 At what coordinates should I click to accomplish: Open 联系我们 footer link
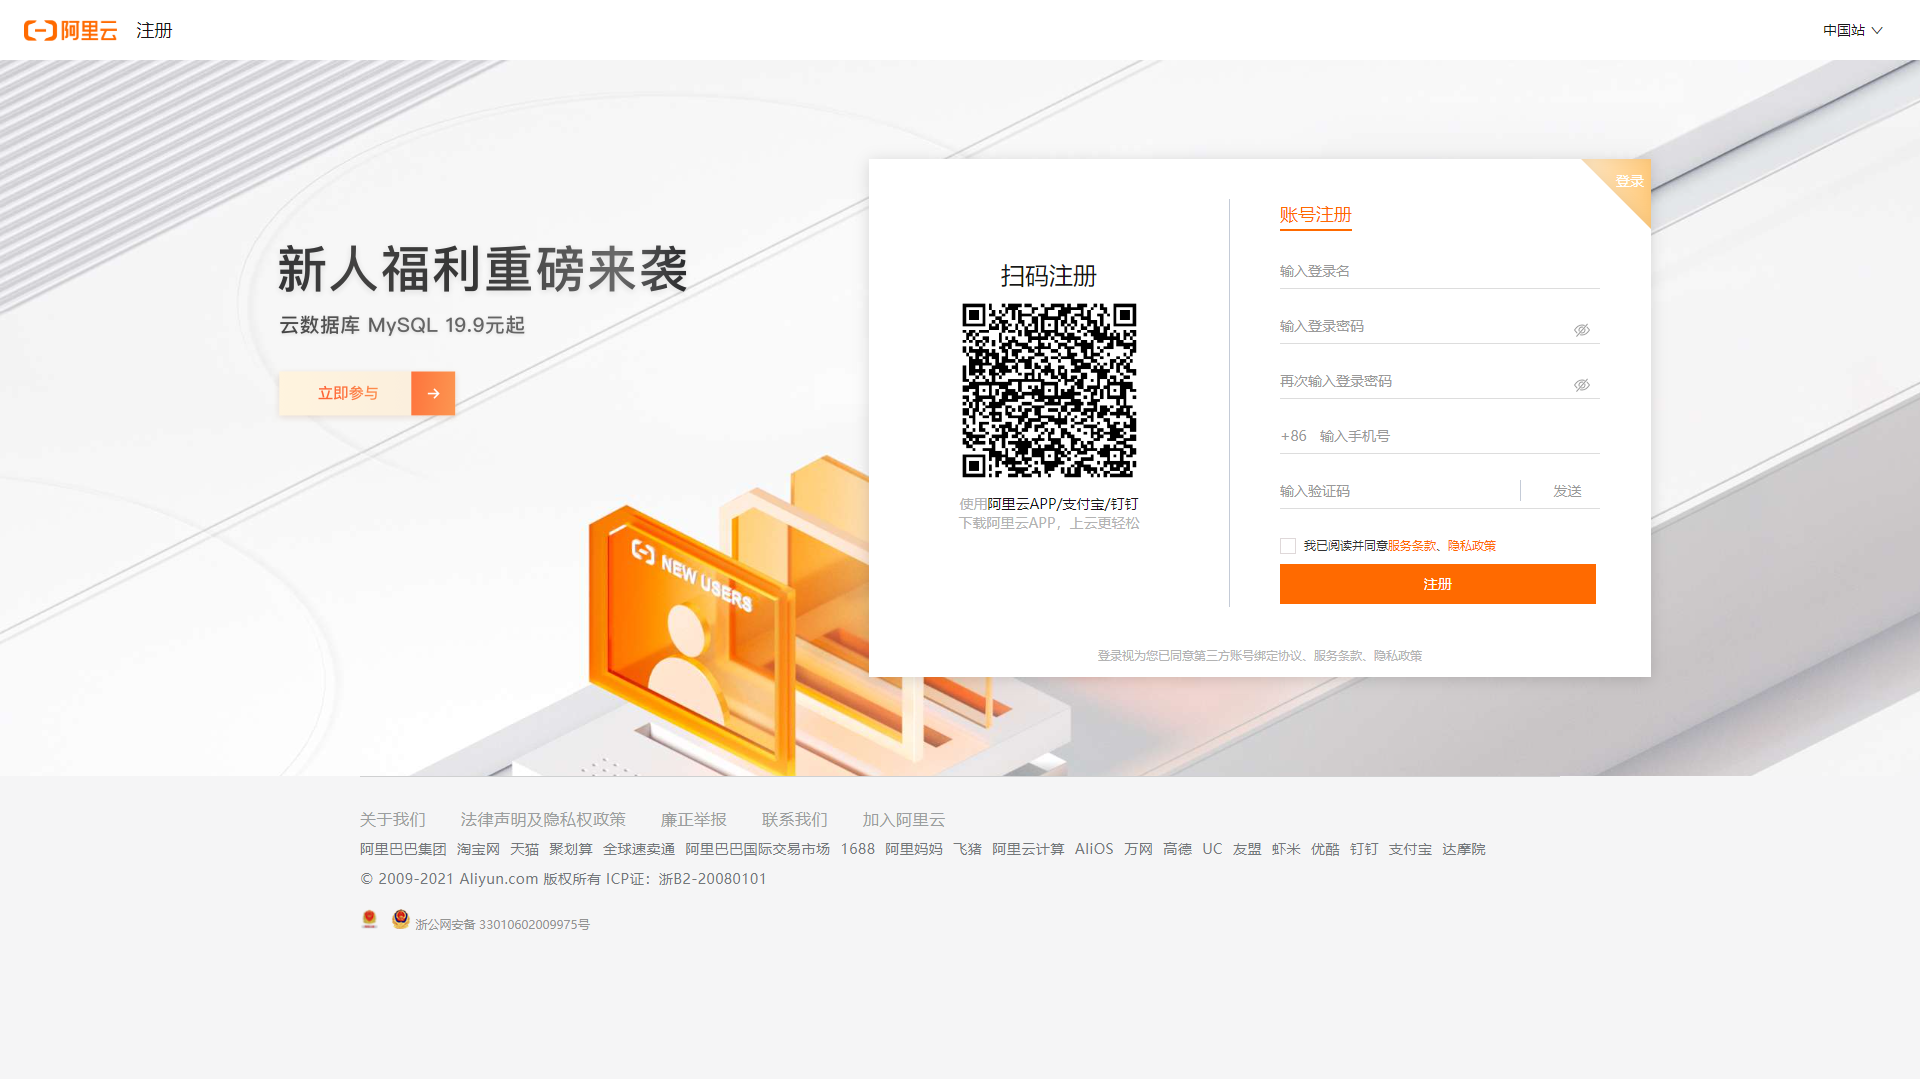click(x=795, y=820)
